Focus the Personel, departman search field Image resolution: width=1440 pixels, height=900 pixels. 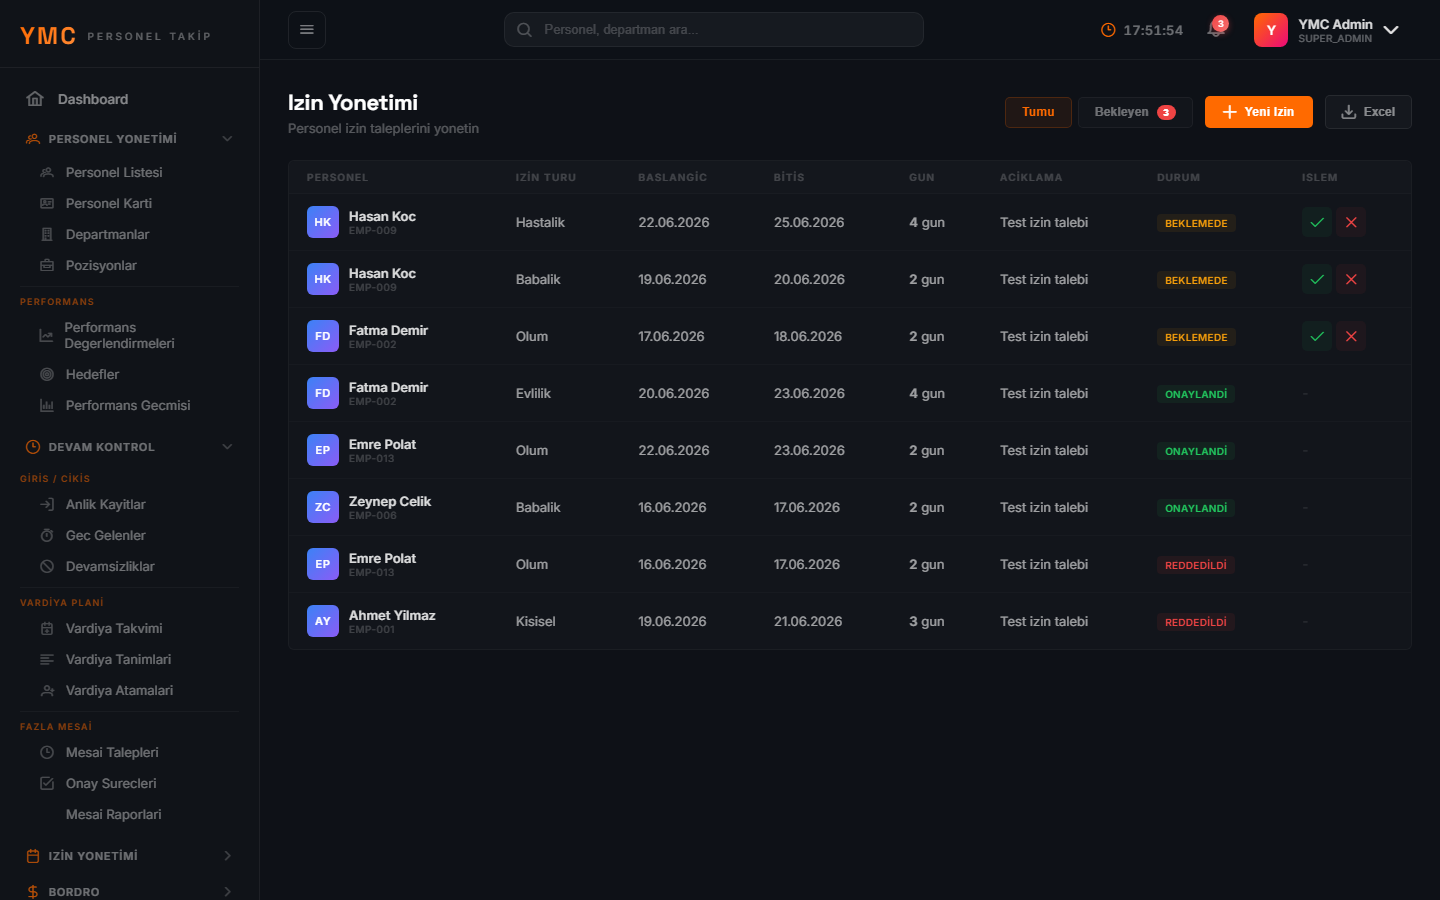pos(714,30)
